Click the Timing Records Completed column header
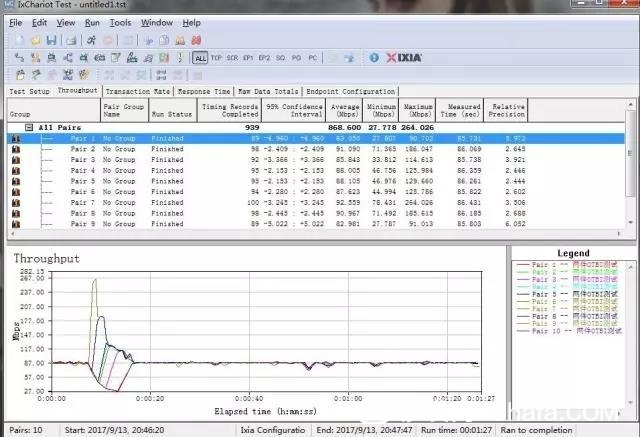The image size is (640, 437). tap(229, 110)
